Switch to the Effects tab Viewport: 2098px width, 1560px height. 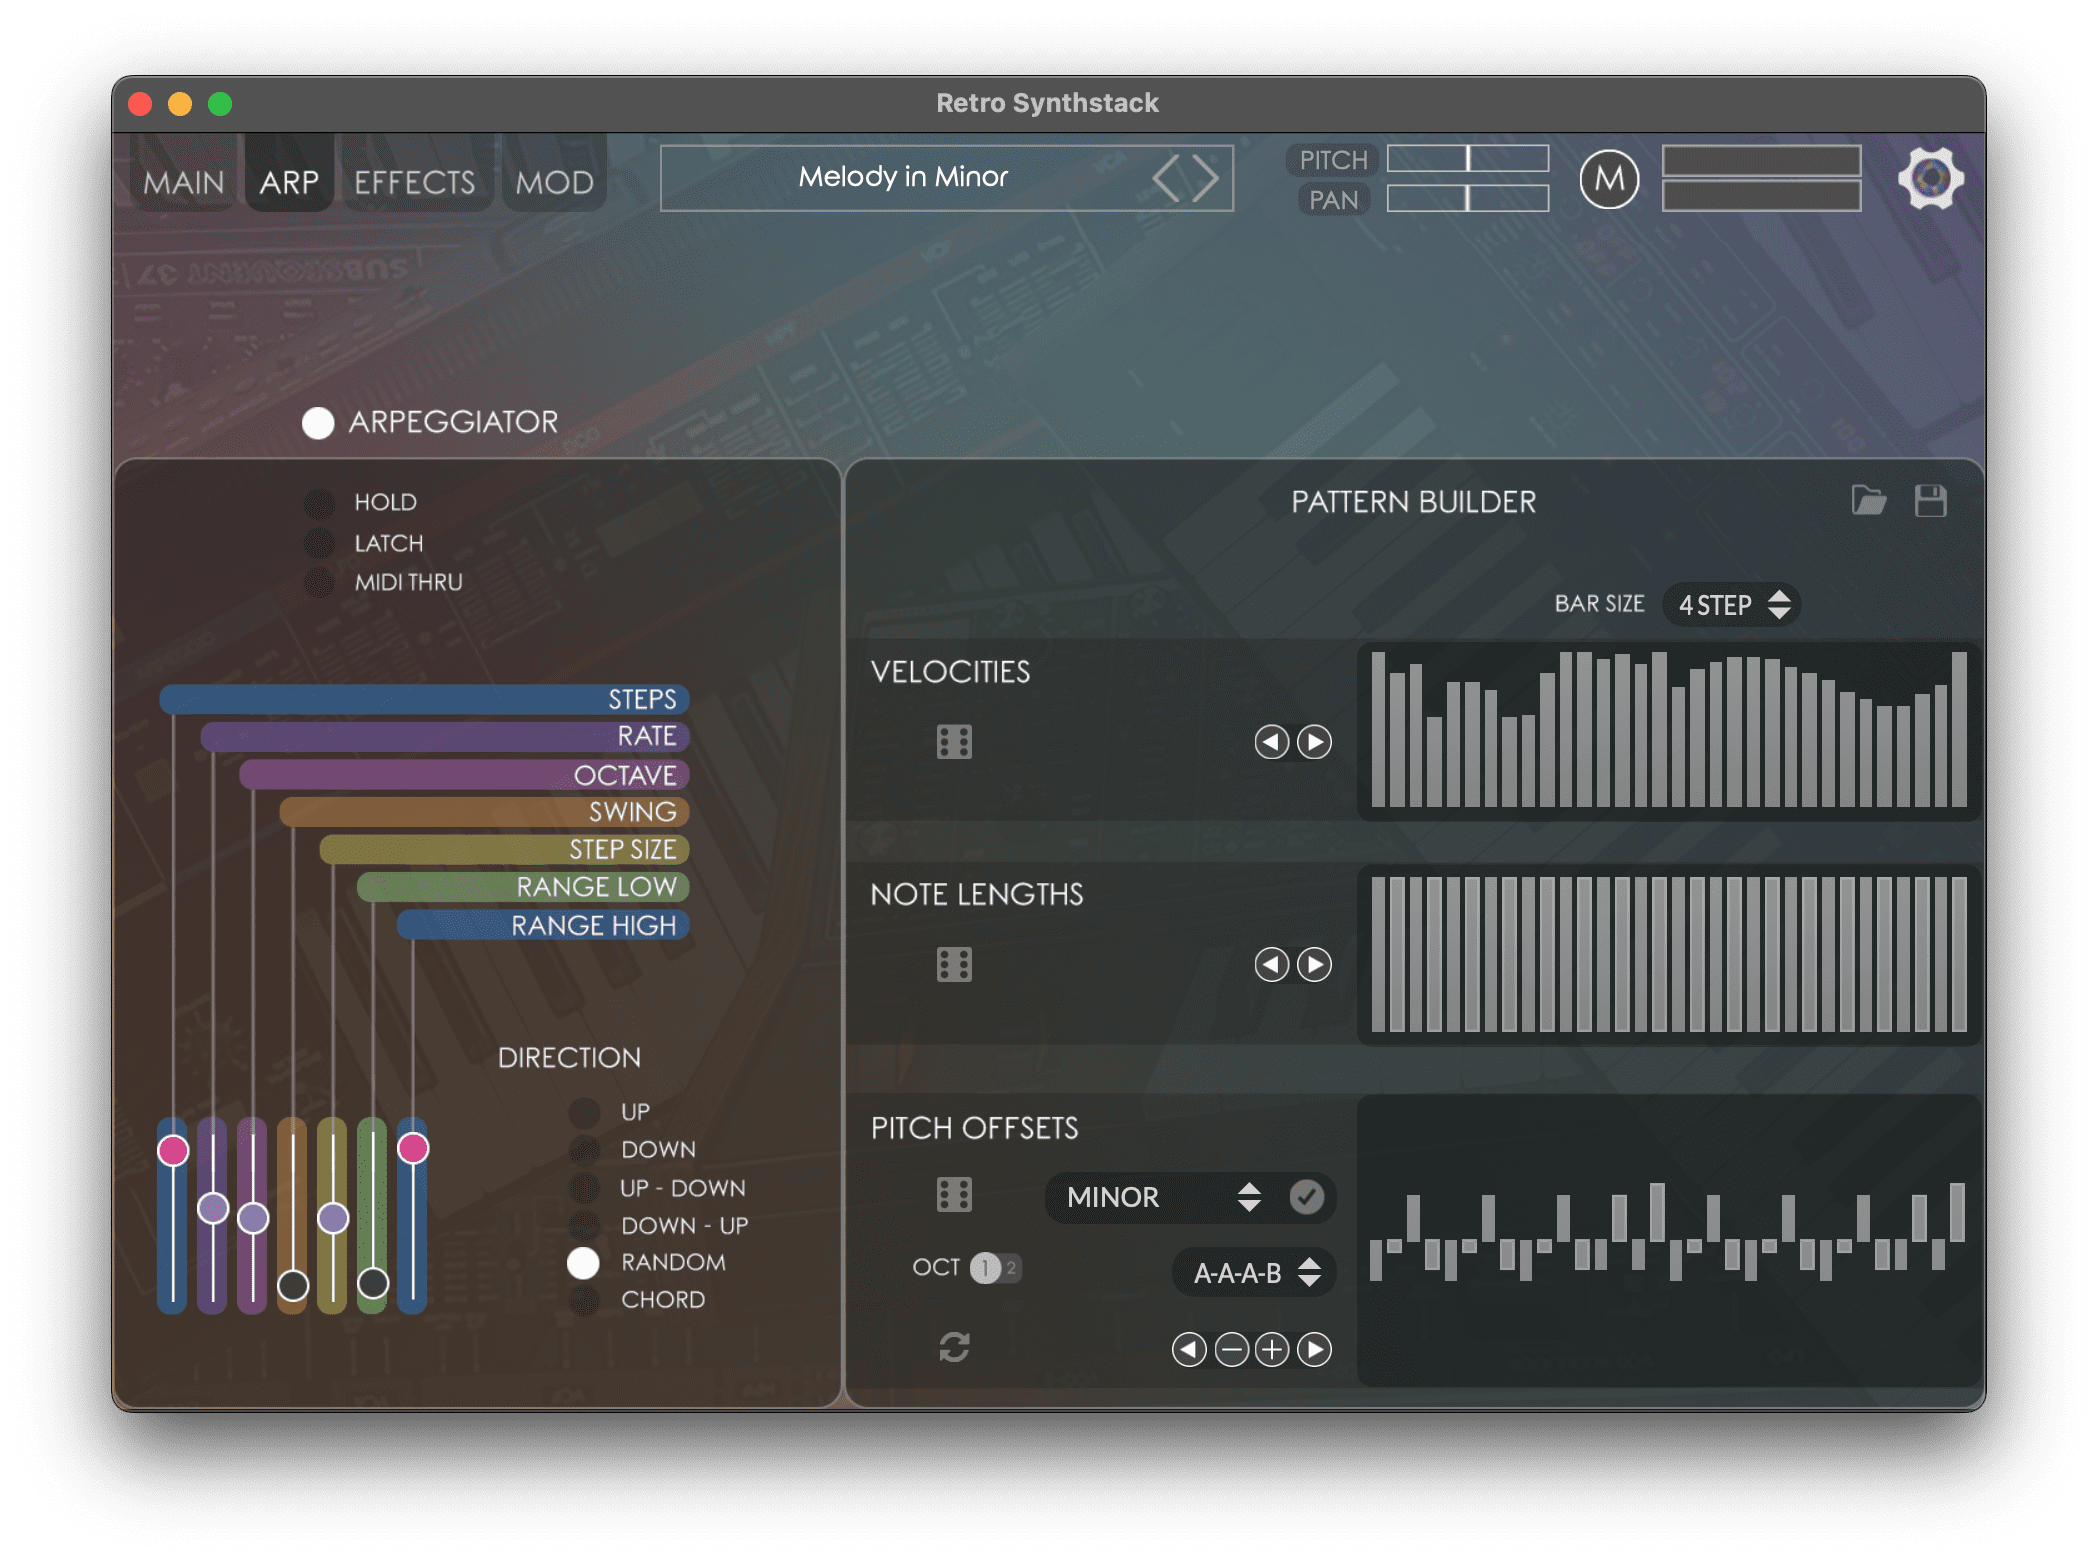click(415, 182)
